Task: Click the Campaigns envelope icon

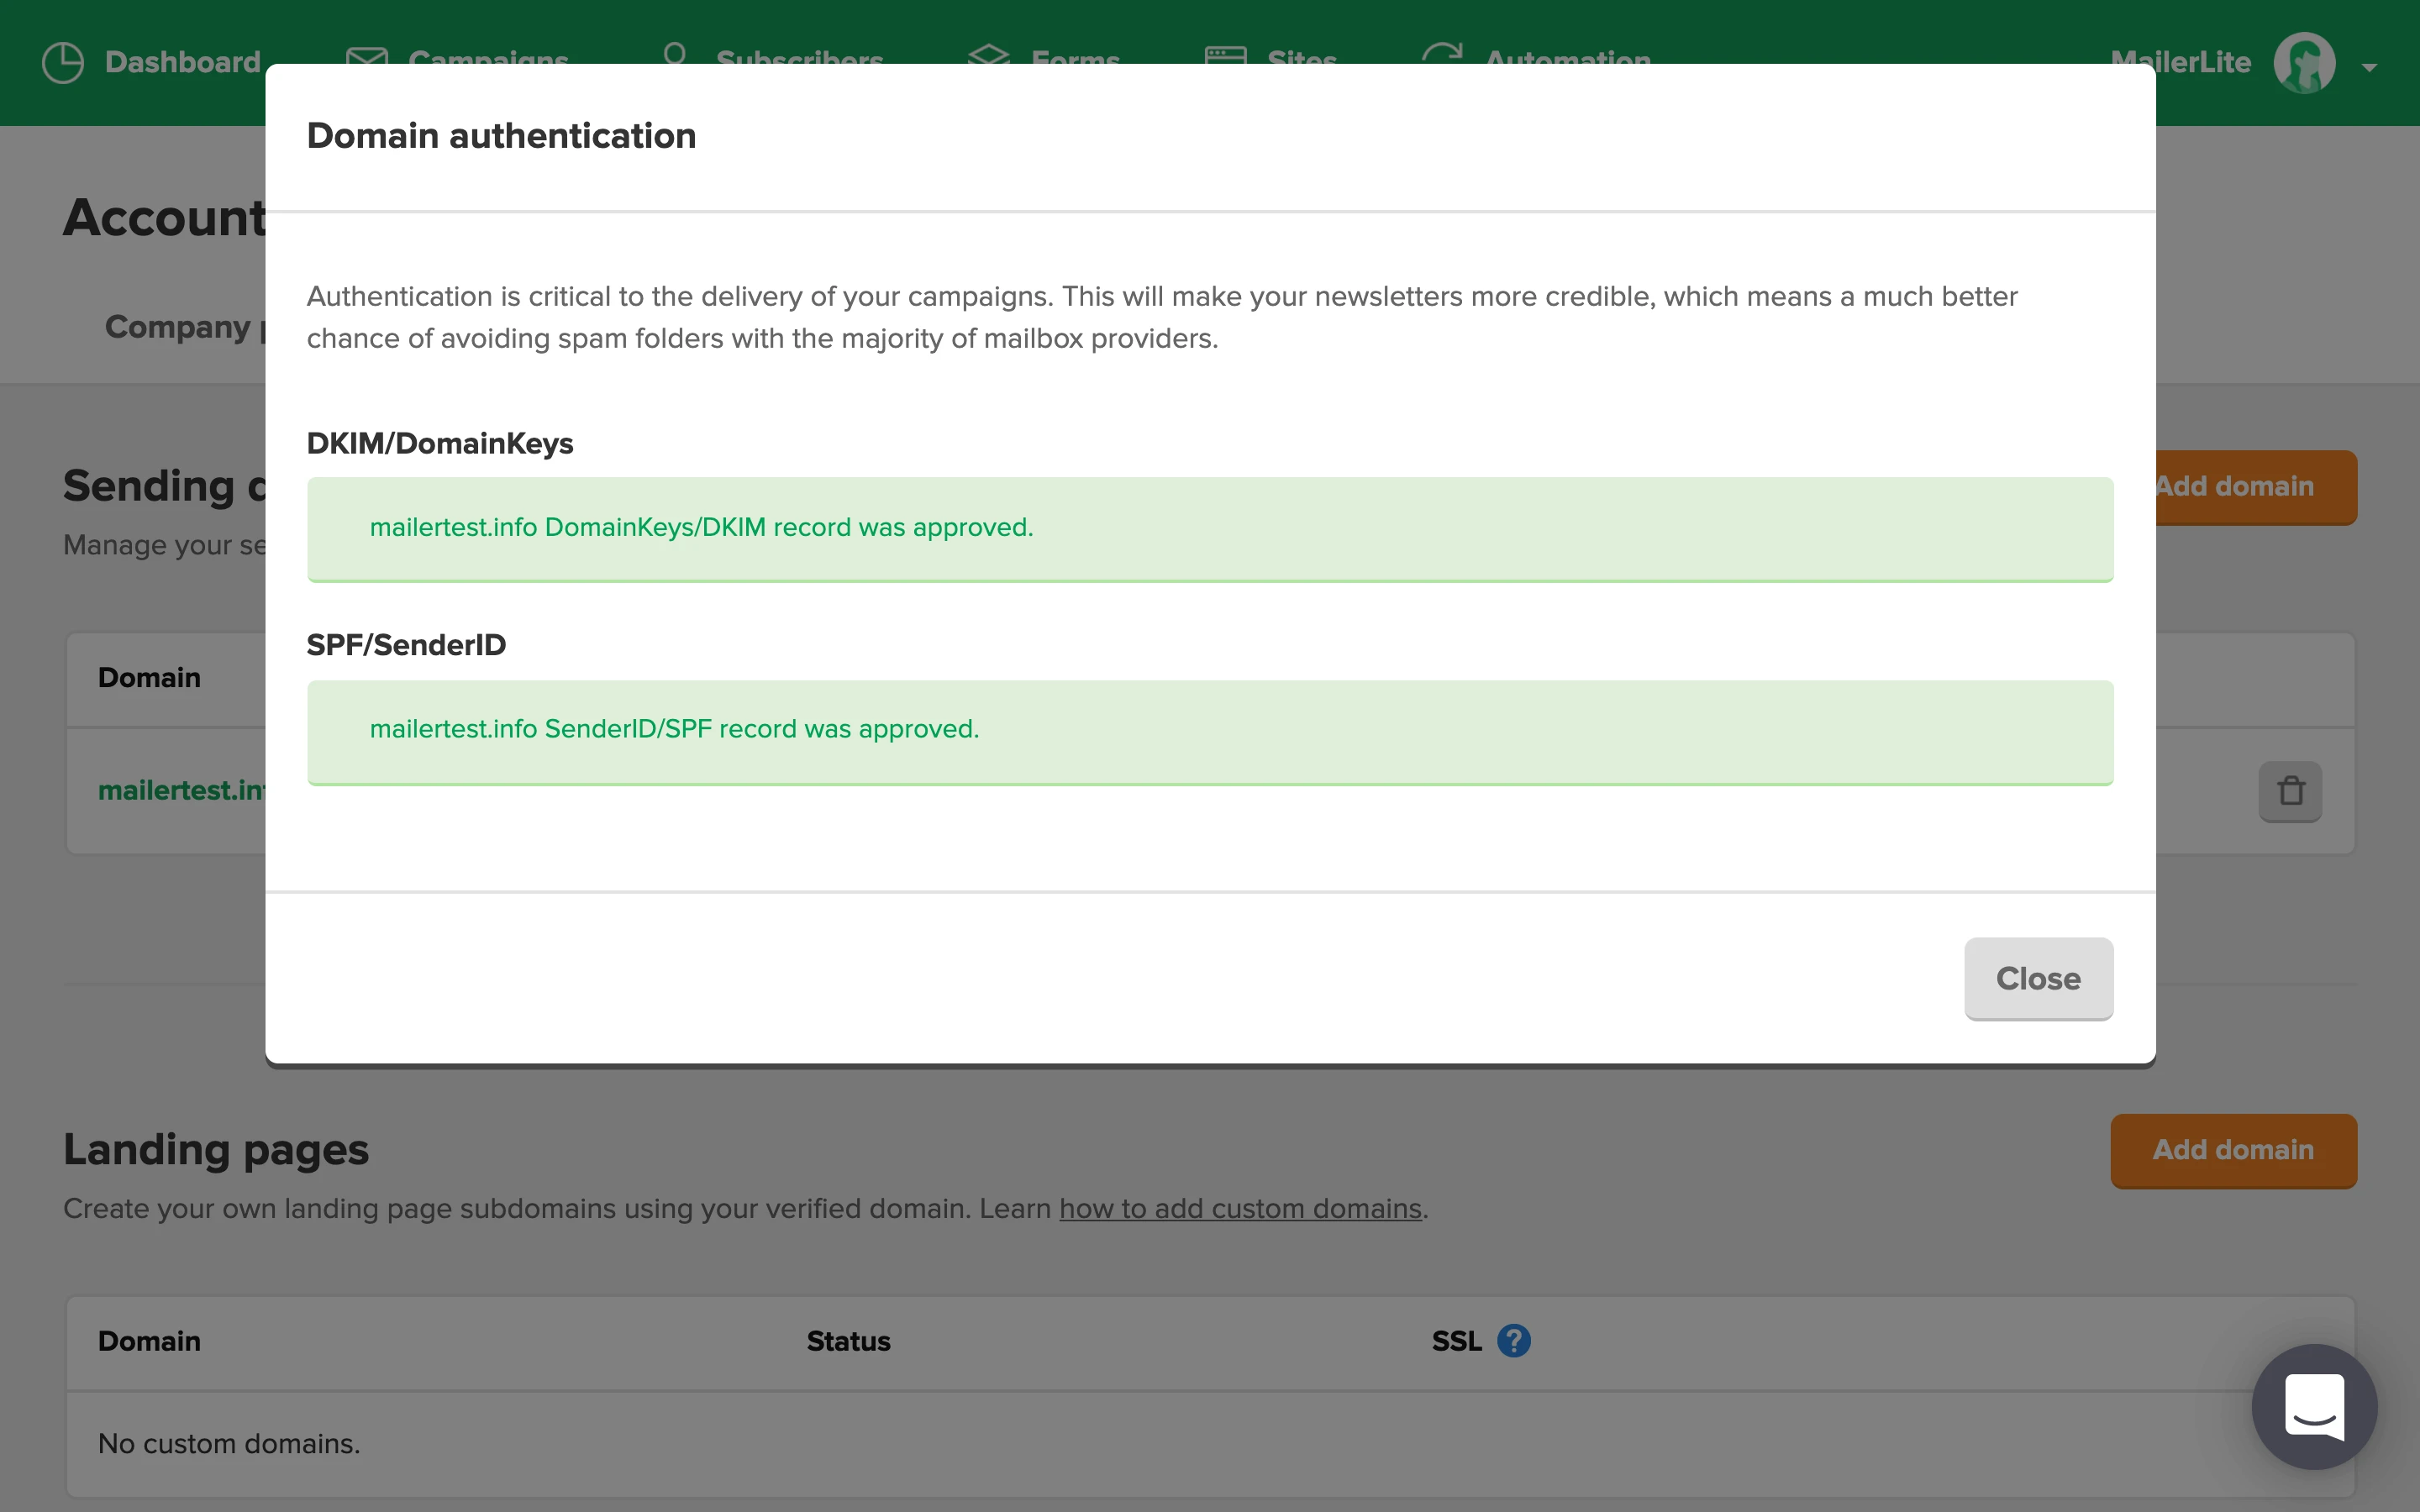Action: 366,55
